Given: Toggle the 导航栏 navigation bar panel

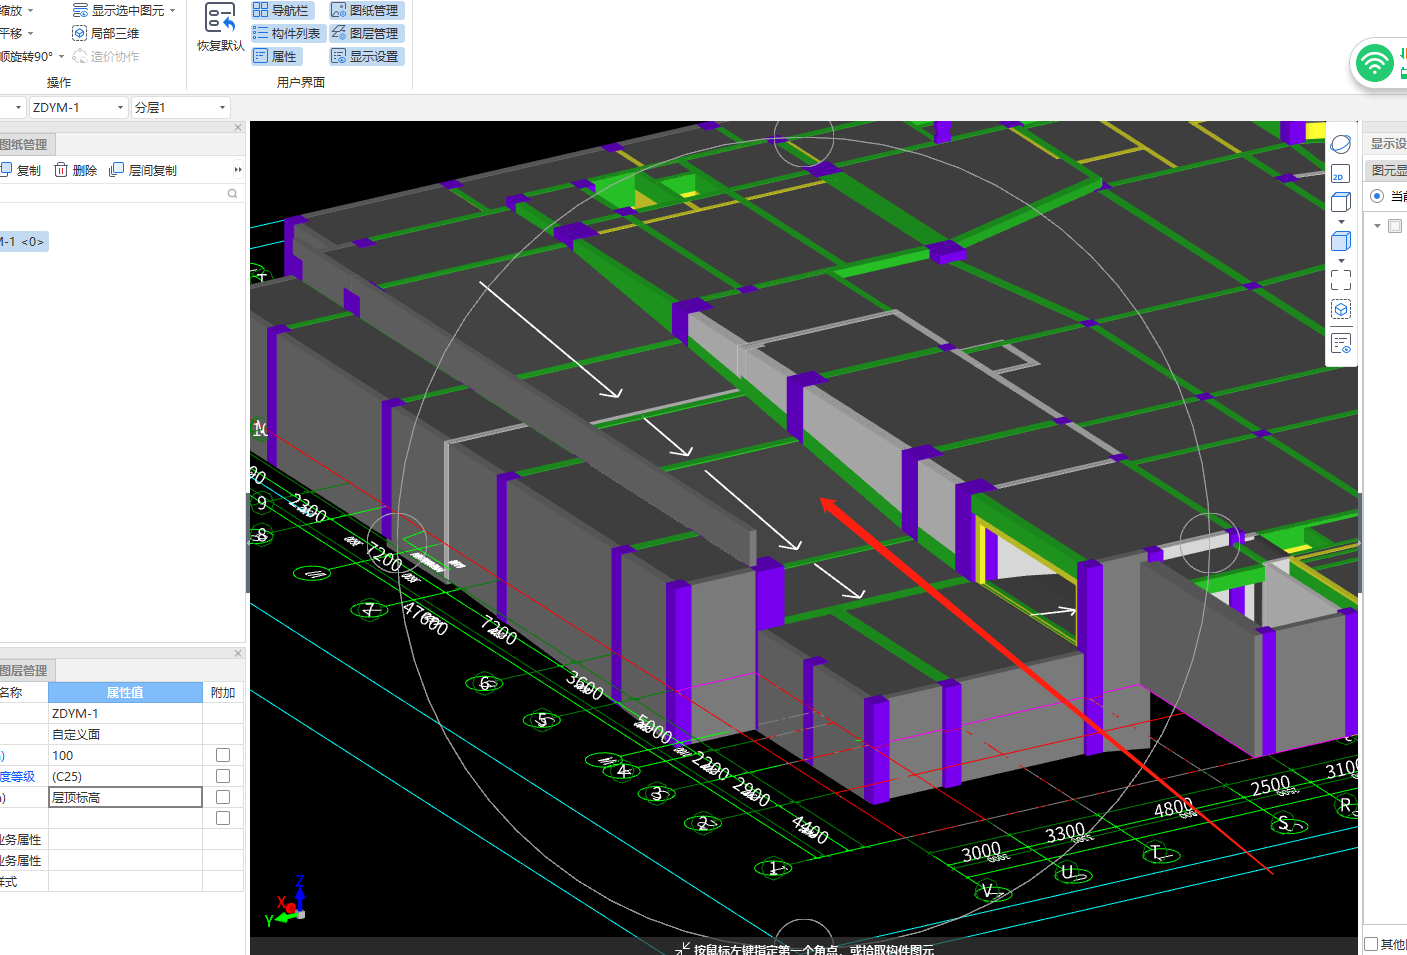Looking at the screenshot, I should (x=281, y=10).
